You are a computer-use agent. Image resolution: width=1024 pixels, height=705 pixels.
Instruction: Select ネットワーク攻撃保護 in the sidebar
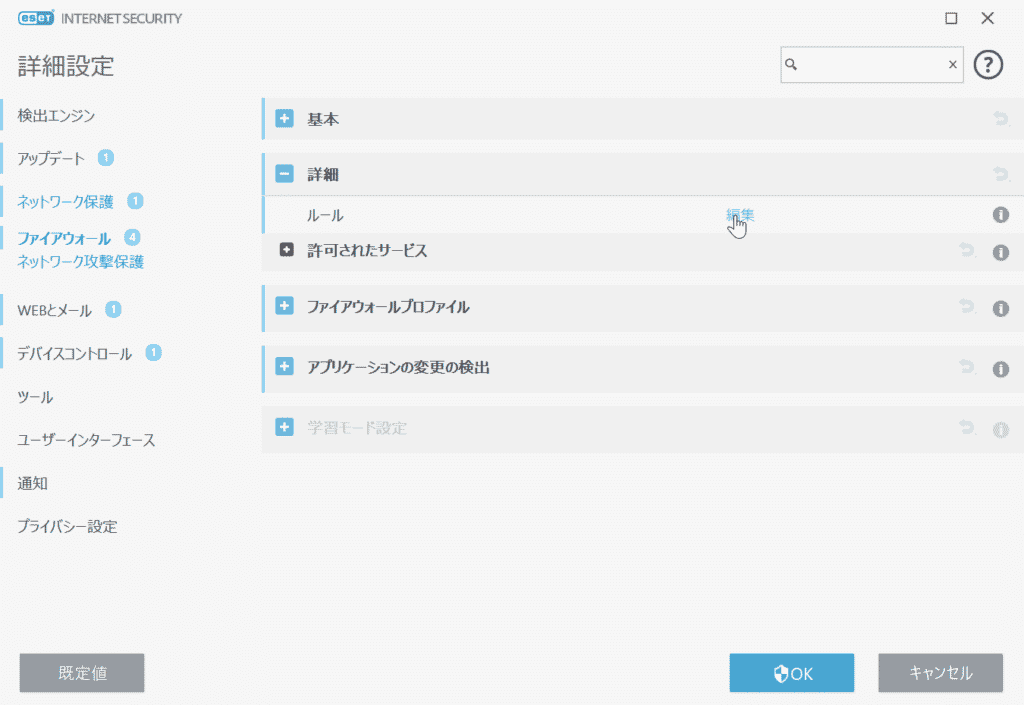(80, 262)
